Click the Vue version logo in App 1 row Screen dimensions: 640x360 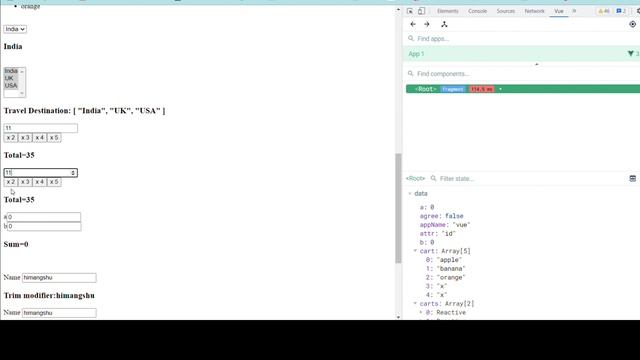(631, 54)
